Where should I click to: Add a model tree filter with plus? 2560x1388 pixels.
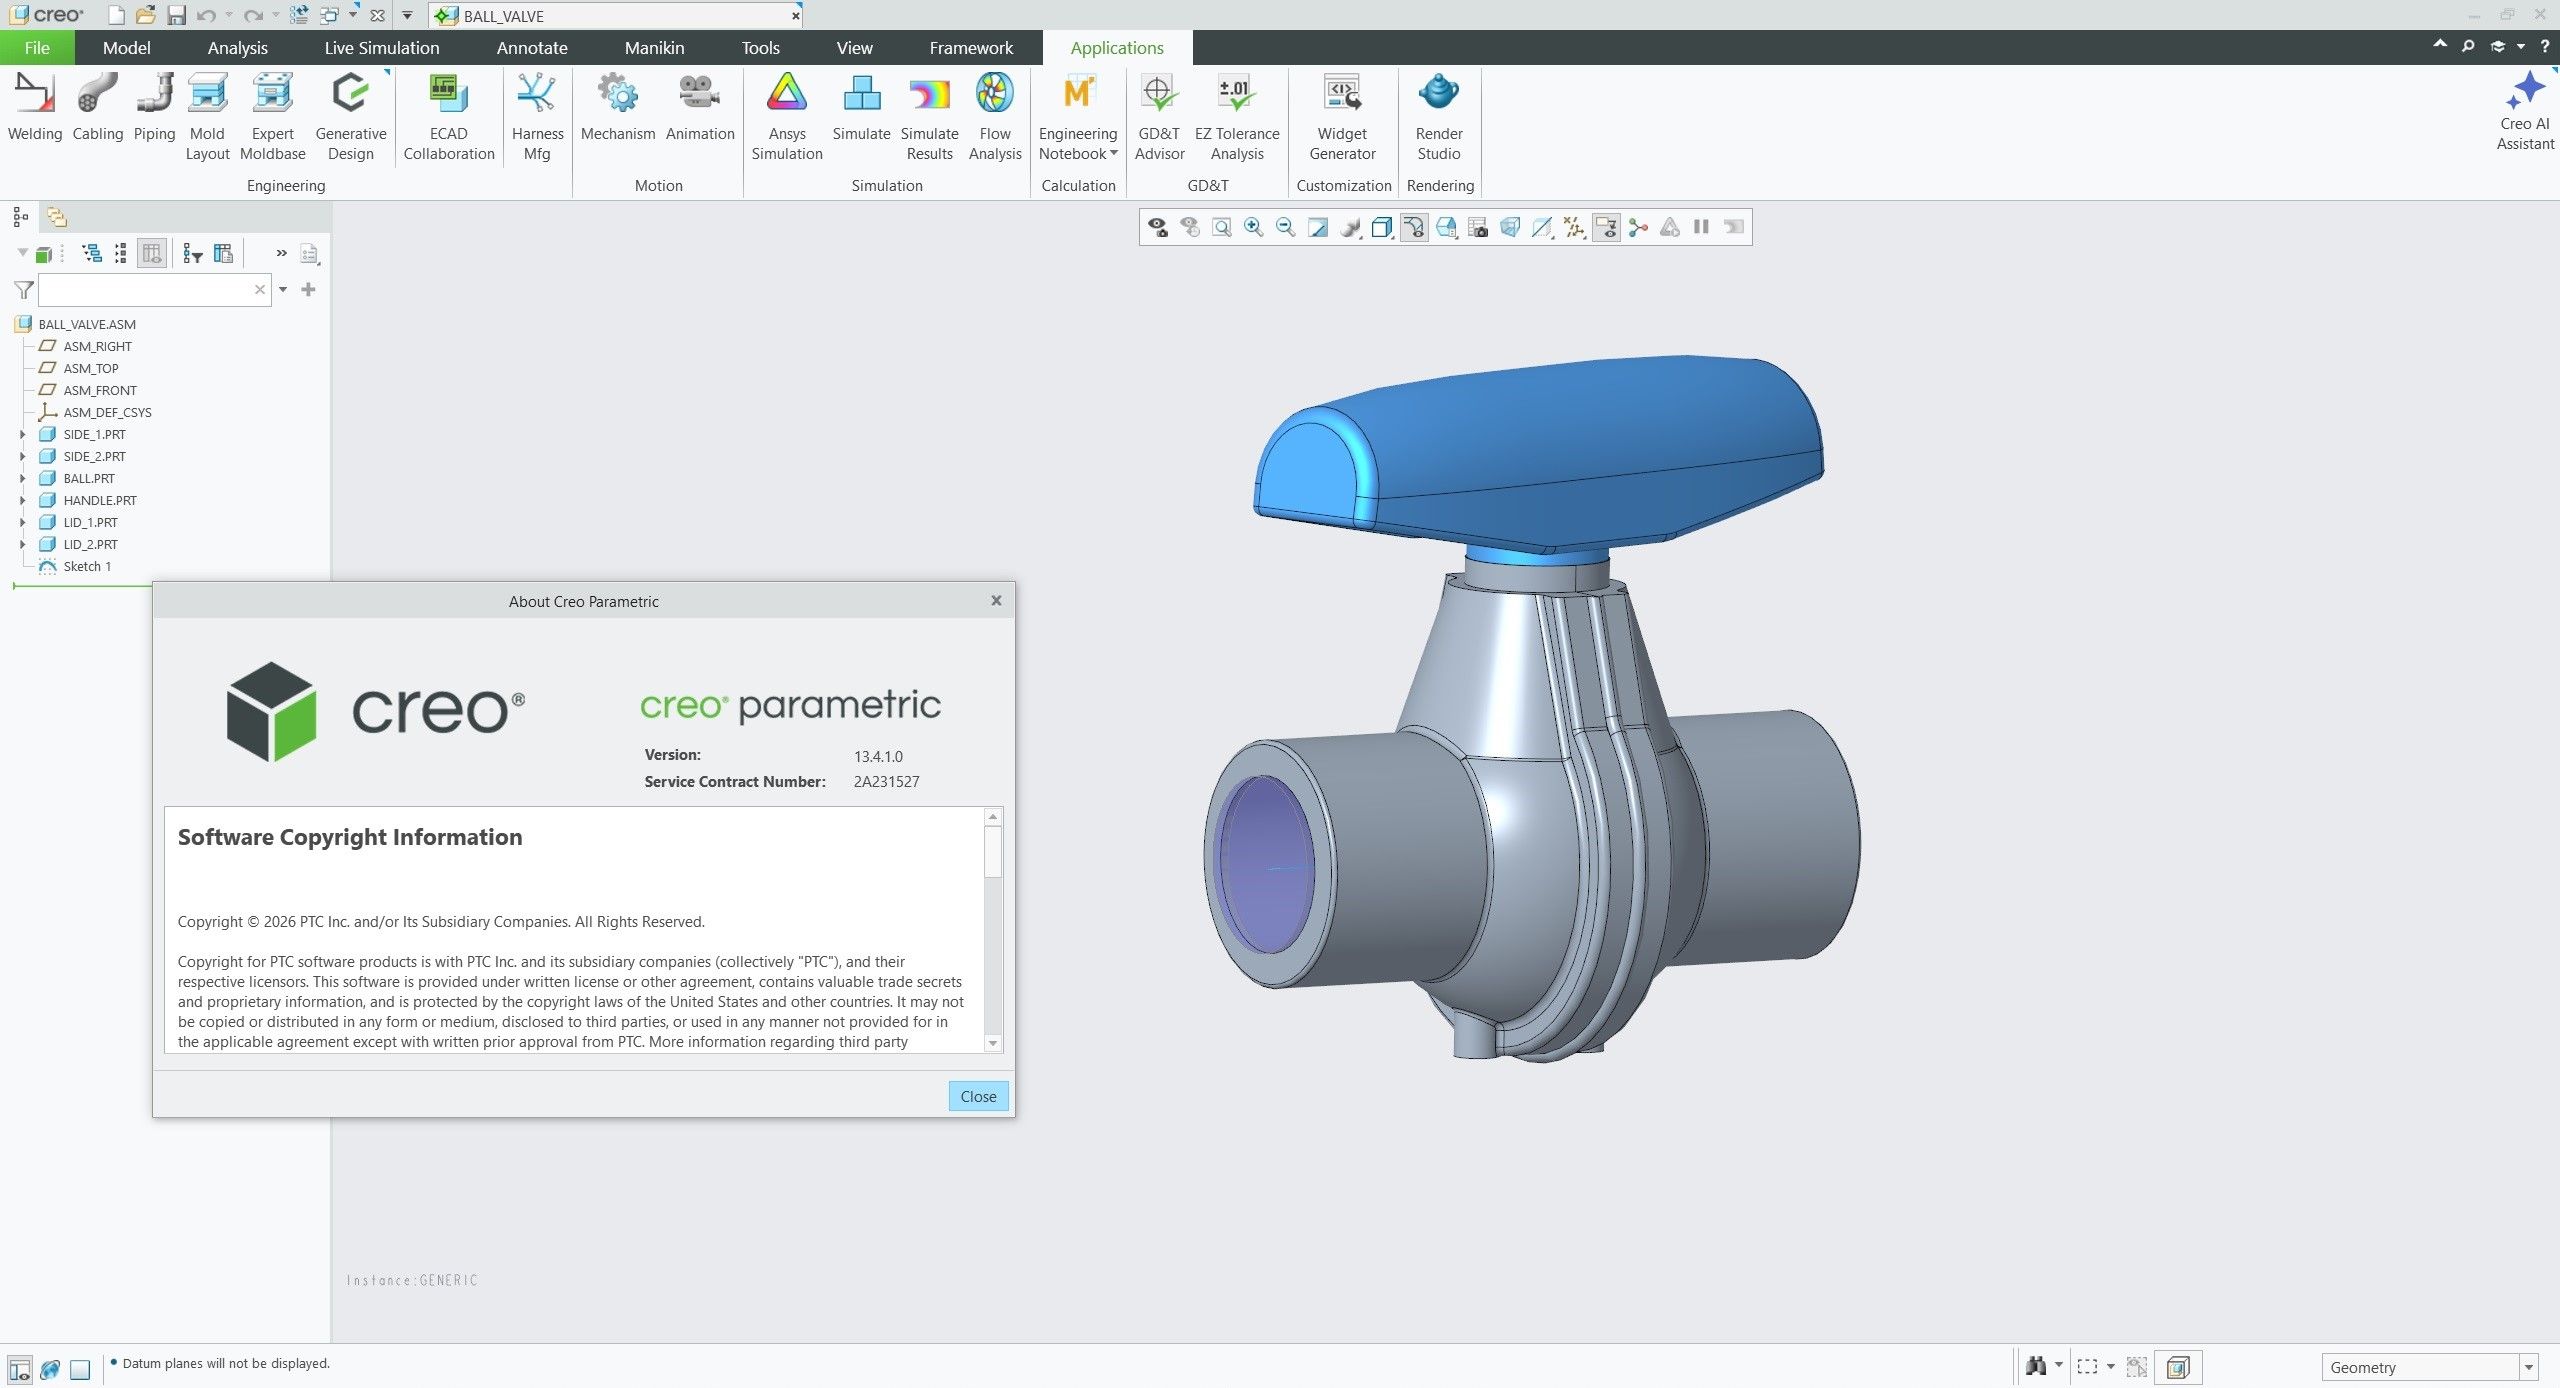pos(308,290)
